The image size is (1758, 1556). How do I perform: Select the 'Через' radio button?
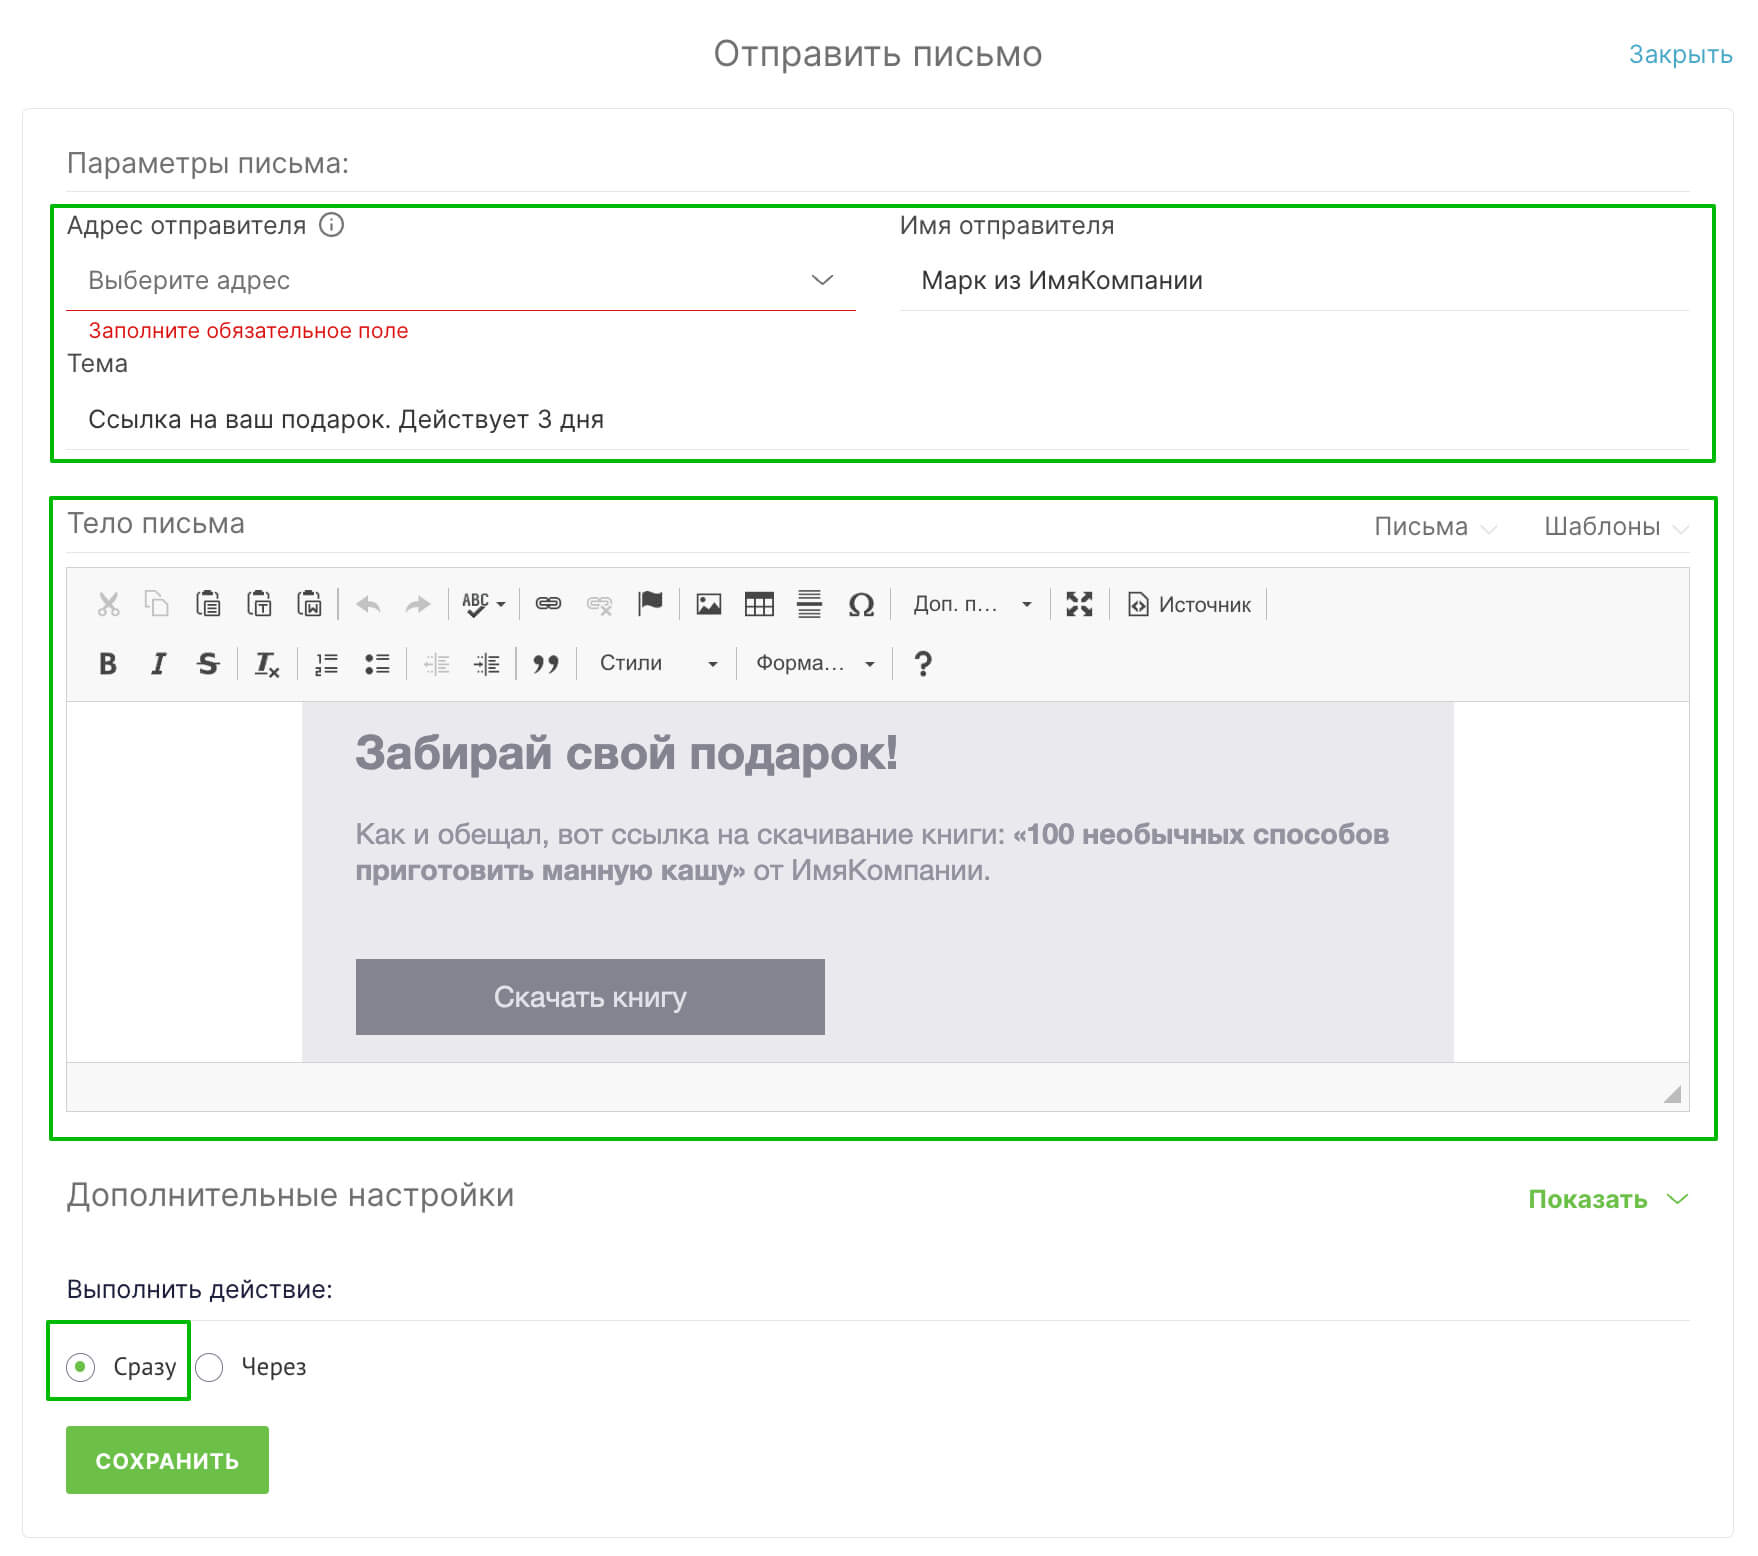click(209, 1366)
